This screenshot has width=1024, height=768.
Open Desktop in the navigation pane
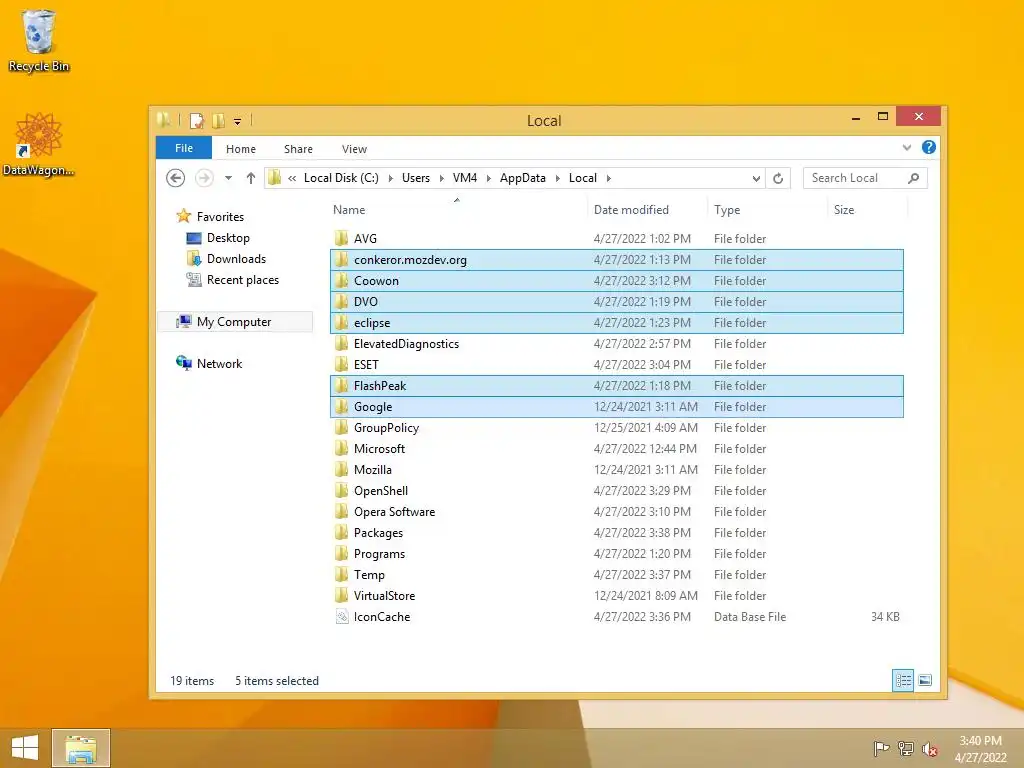(x=228, y=238)
